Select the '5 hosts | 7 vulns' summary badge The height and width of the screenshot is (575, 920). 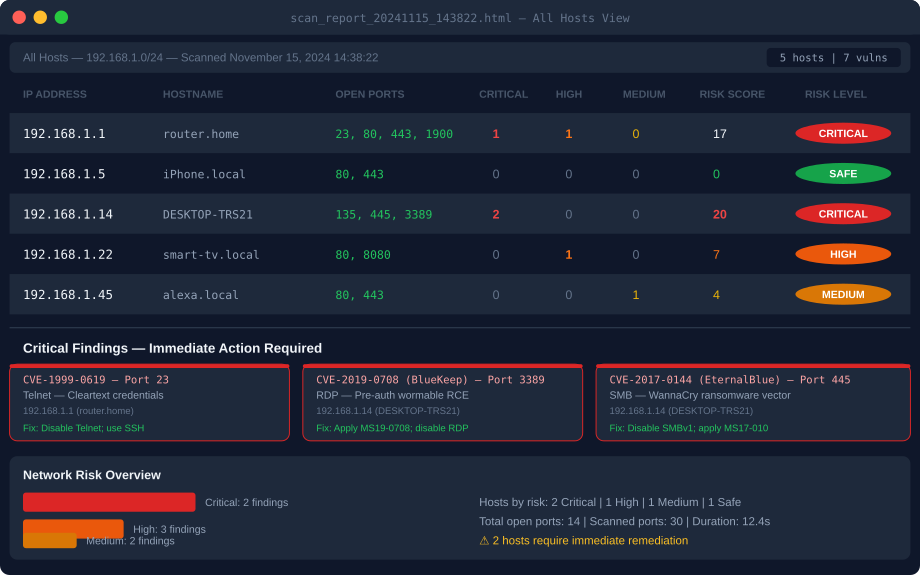(x=833, y=58)
